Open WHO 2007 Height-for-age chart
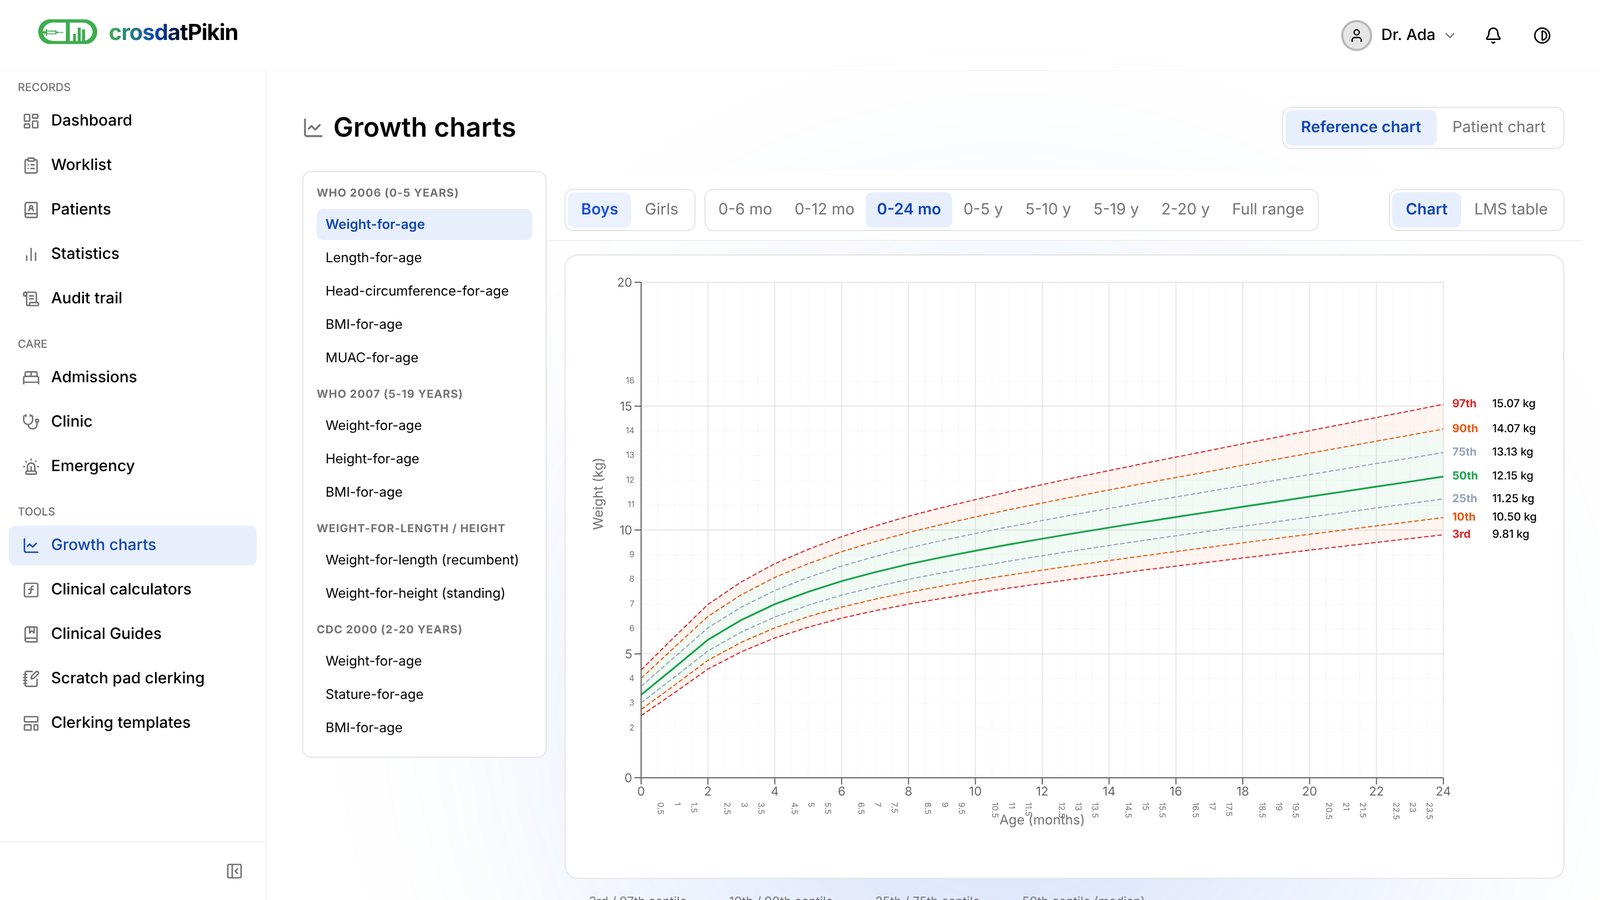This screenshot has height=900, width=1600. coord(424,459)
